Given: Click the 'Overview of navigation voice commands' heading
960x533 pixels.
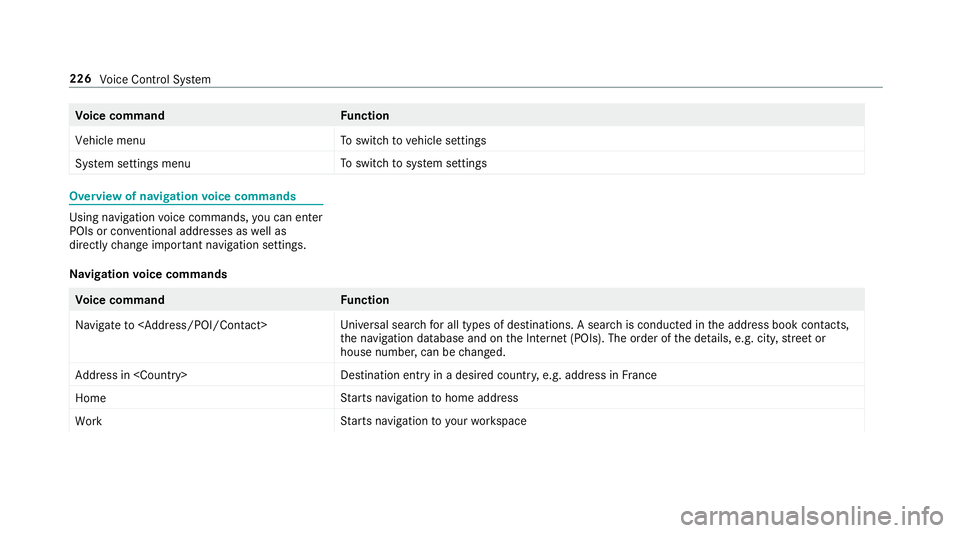Looking at the screenshot, I should (182, 196).
